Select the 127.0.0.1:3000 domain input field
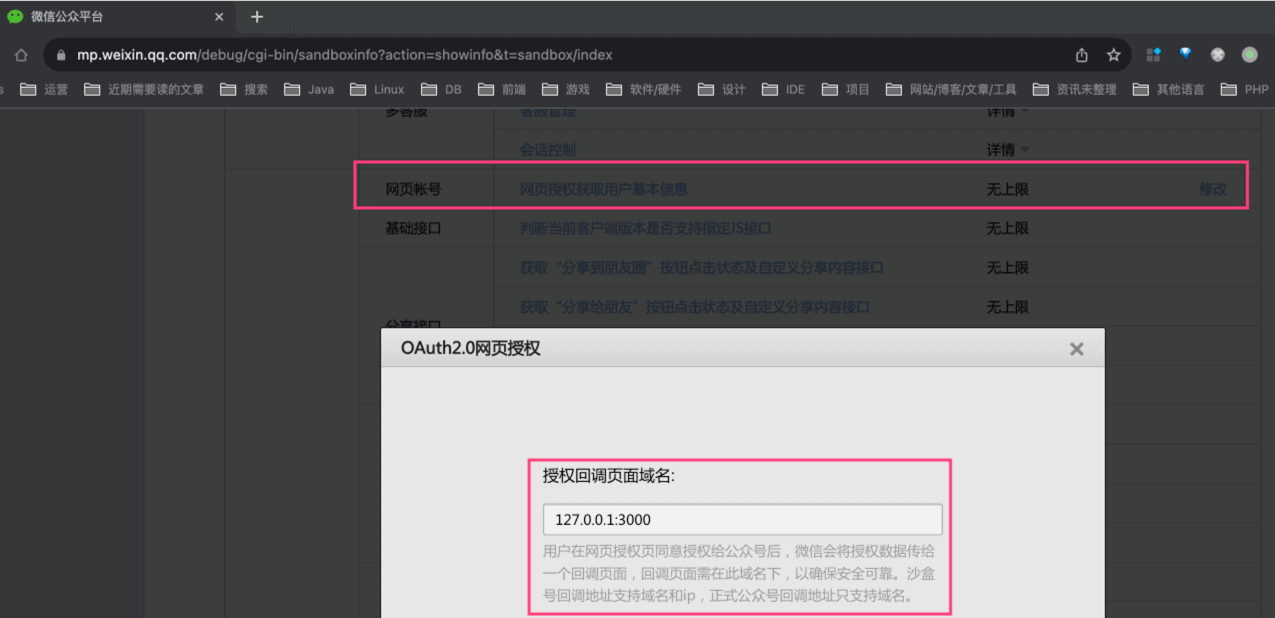Screen dimensions: 1275x618 tap(741, 519)
